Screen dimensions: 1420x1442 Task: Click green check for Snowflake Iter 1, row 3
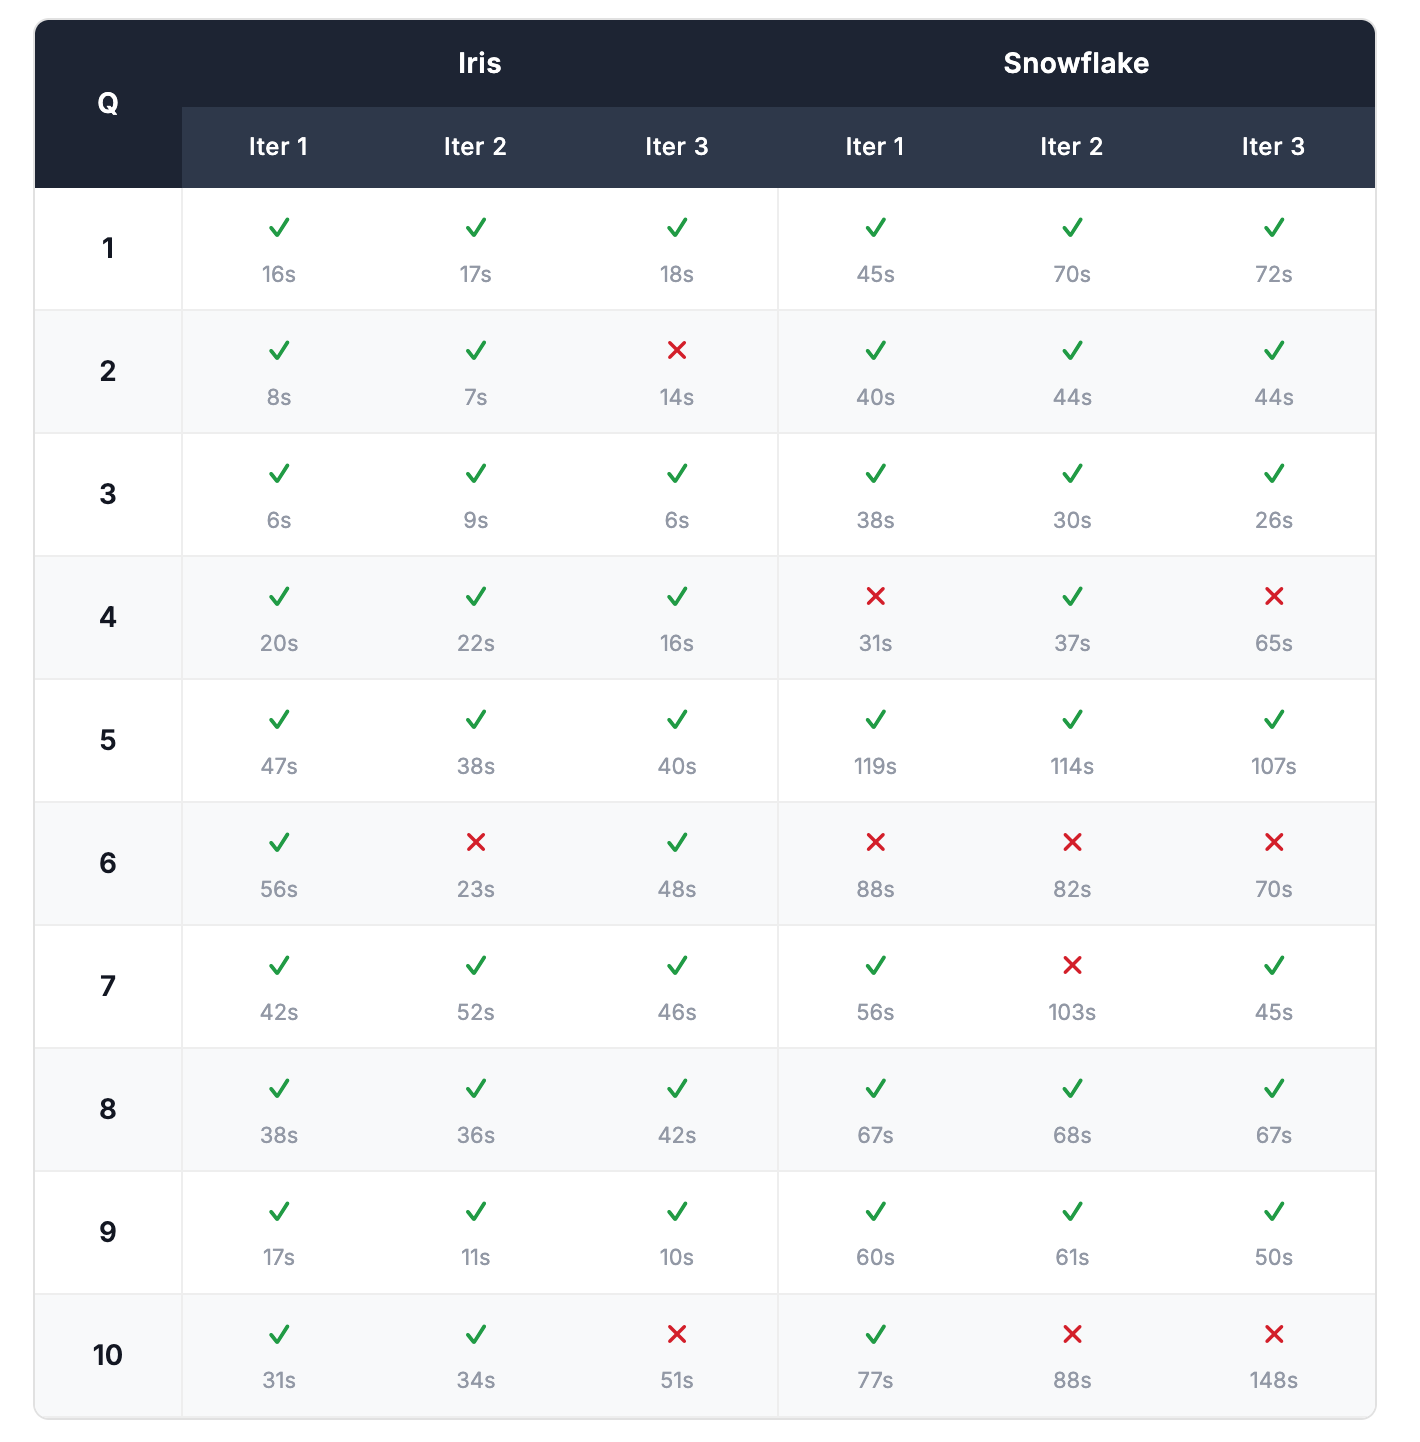875,473
